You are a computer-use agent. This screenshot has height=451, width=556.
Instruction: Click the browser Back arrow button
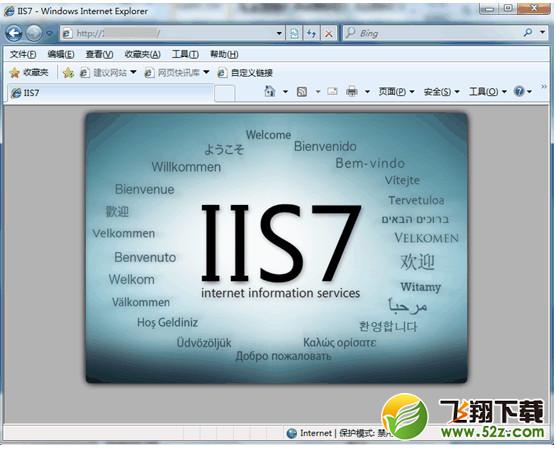coord(14,33)
